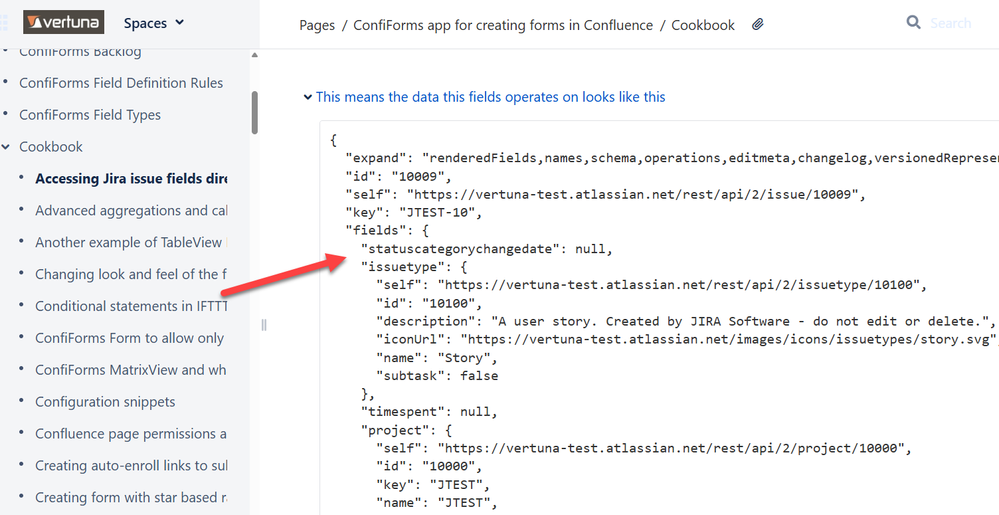
Task: Click the story.svg iconUrl value
Action: click(728, 338)
